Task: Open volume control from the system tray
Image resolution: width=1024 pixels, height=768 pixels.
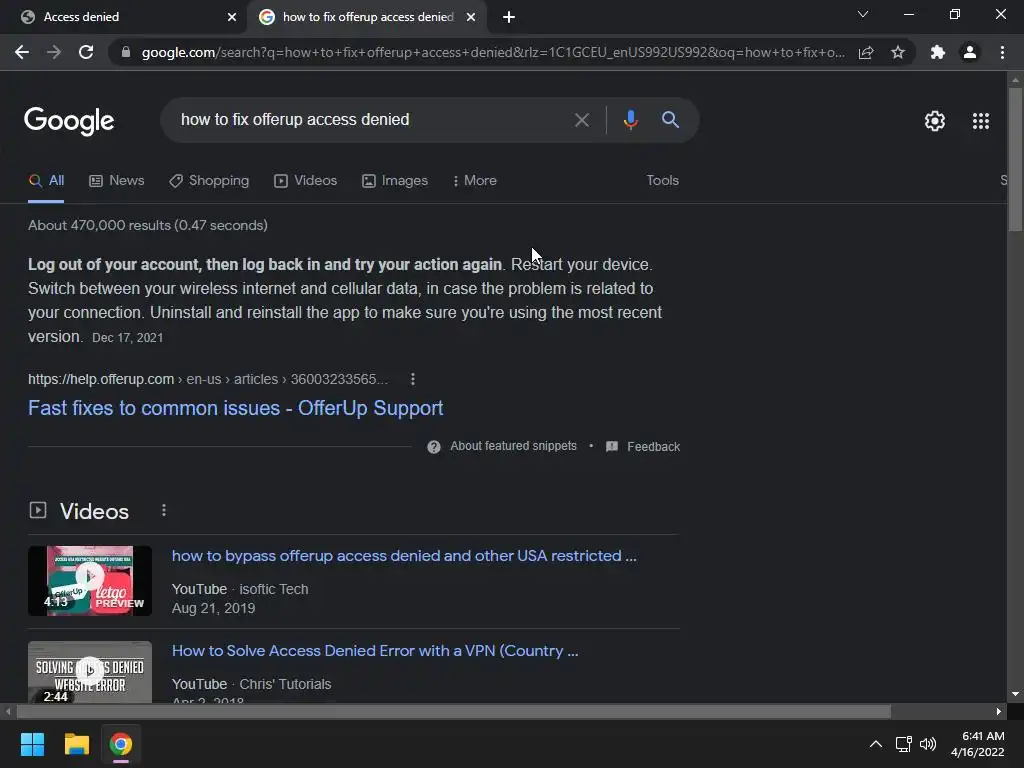Action: click(x=928, y=744)
